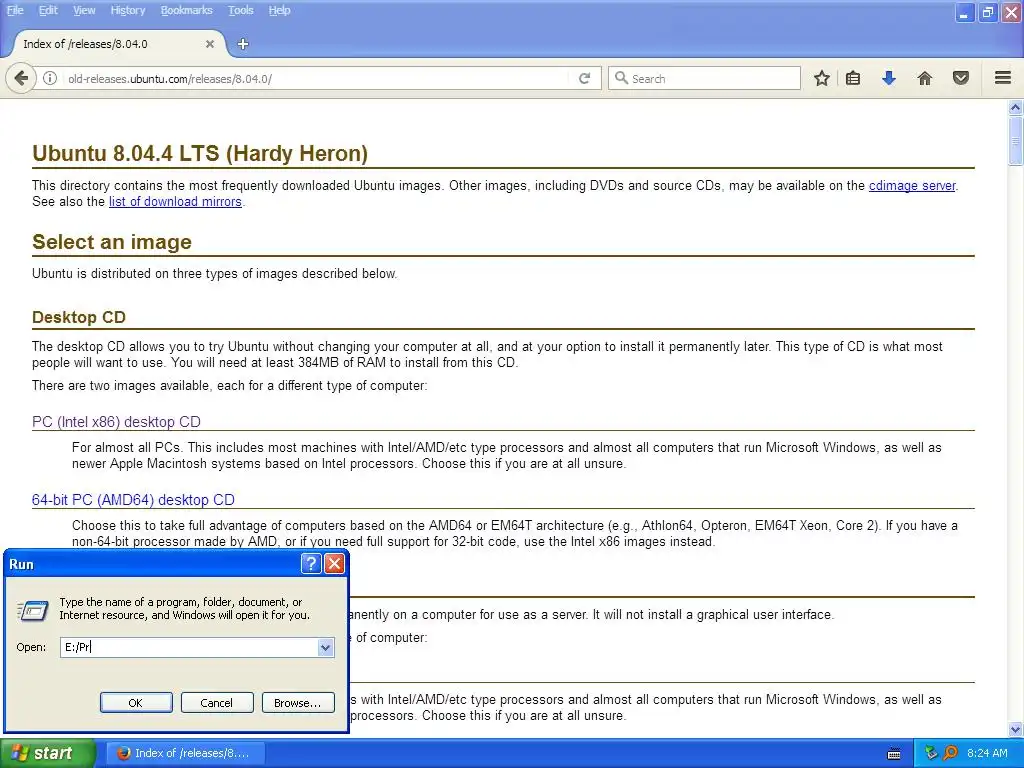Image resolution: width=1024 pixels, height=768 pixels.
Task: Click the Pocket icon in toolbar
Action: pyautogui.click(x=961, y=78)
